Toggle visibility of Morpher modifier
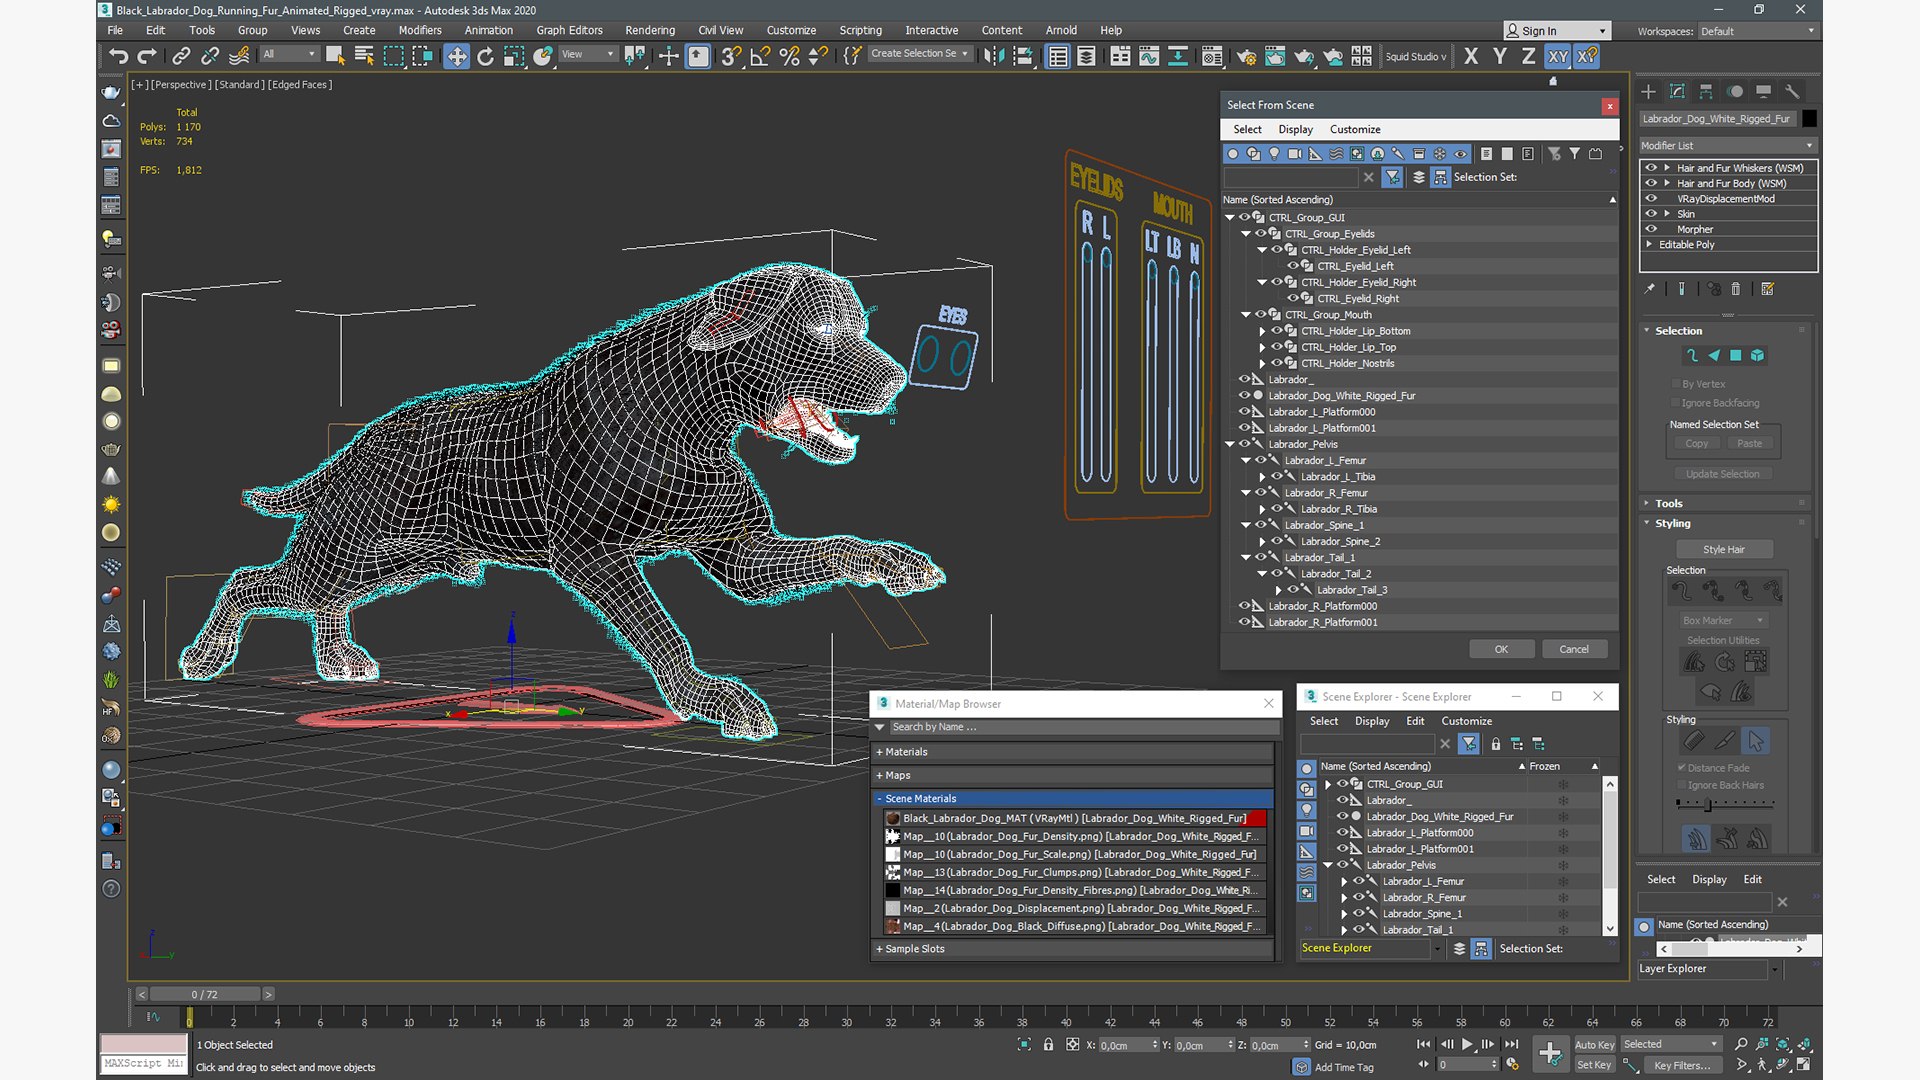 pos(1651,229)
